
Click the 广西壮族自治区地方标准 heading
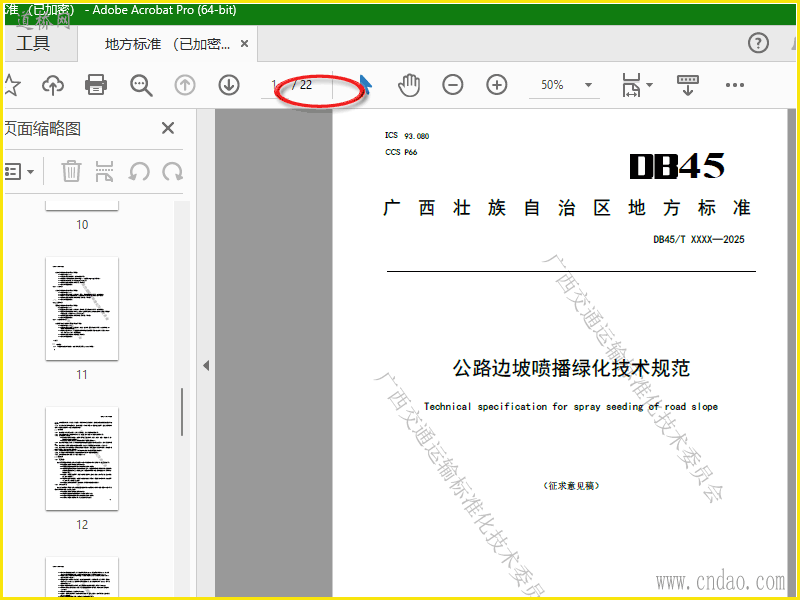coord(567,208)
